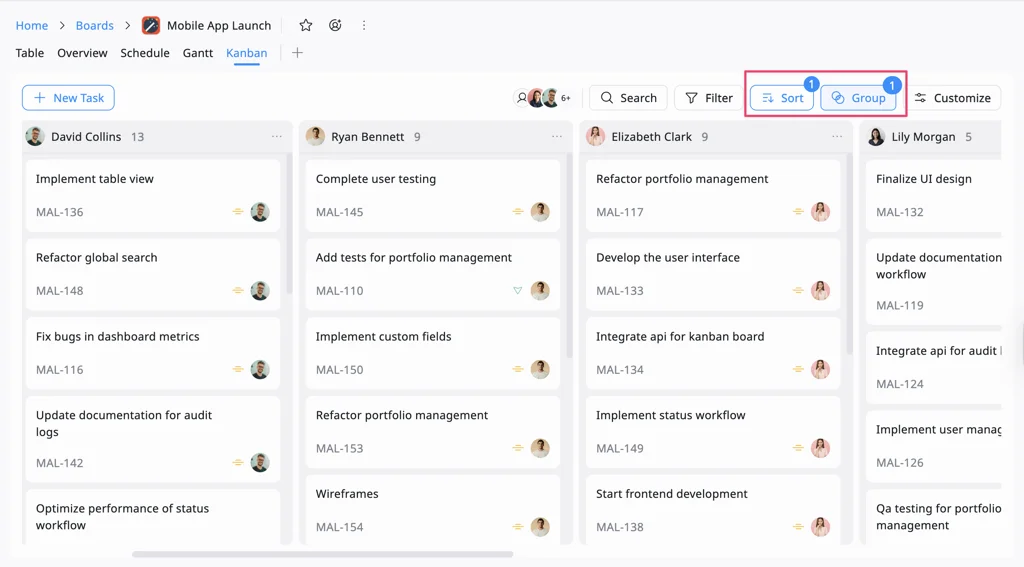Open Refactor global search card
The height and width of the screenshot is (567, 1024).
point(153,274)
